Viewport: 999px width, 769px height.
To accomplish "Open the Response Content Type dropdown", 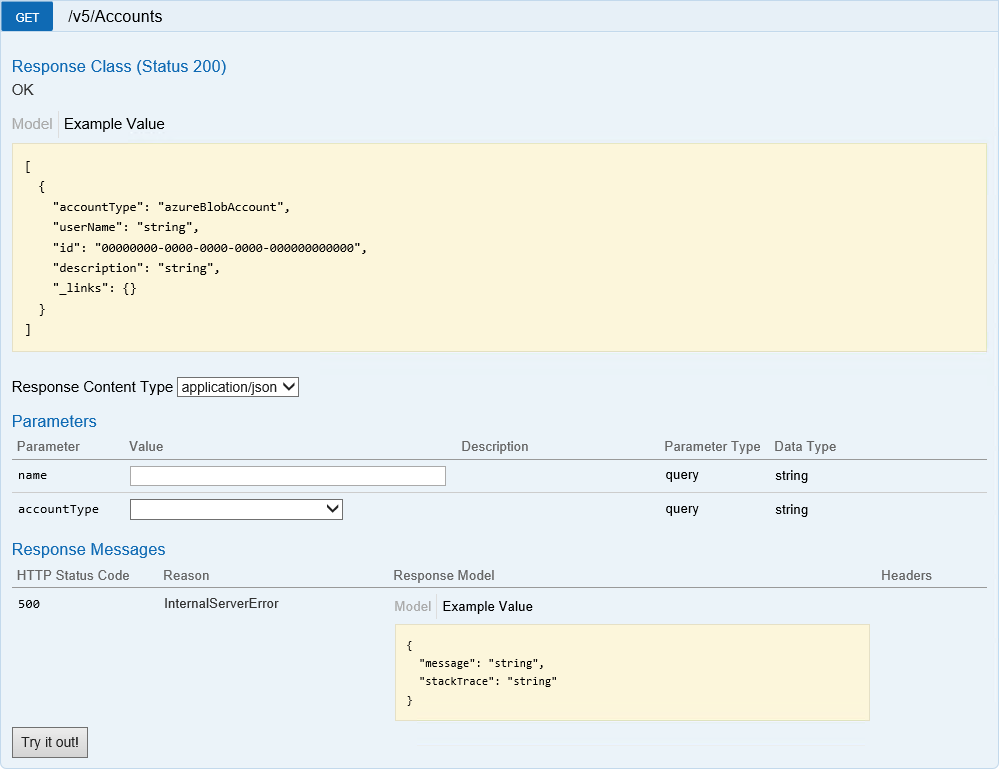I will point(238,387).
